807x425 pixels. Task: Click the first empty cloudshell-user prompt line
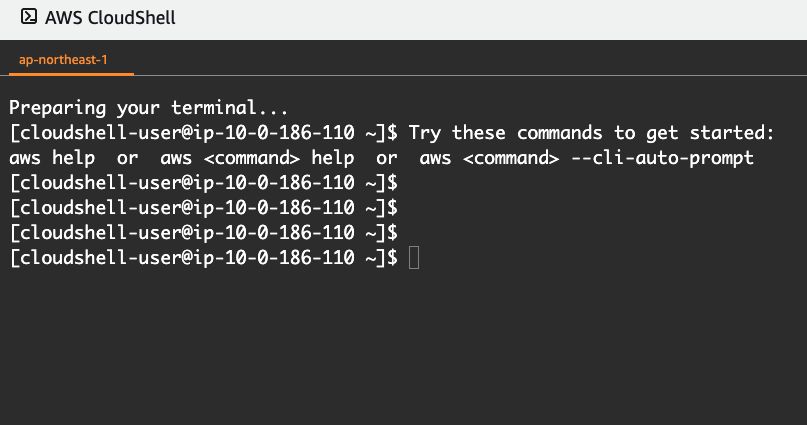pos(204,183)
